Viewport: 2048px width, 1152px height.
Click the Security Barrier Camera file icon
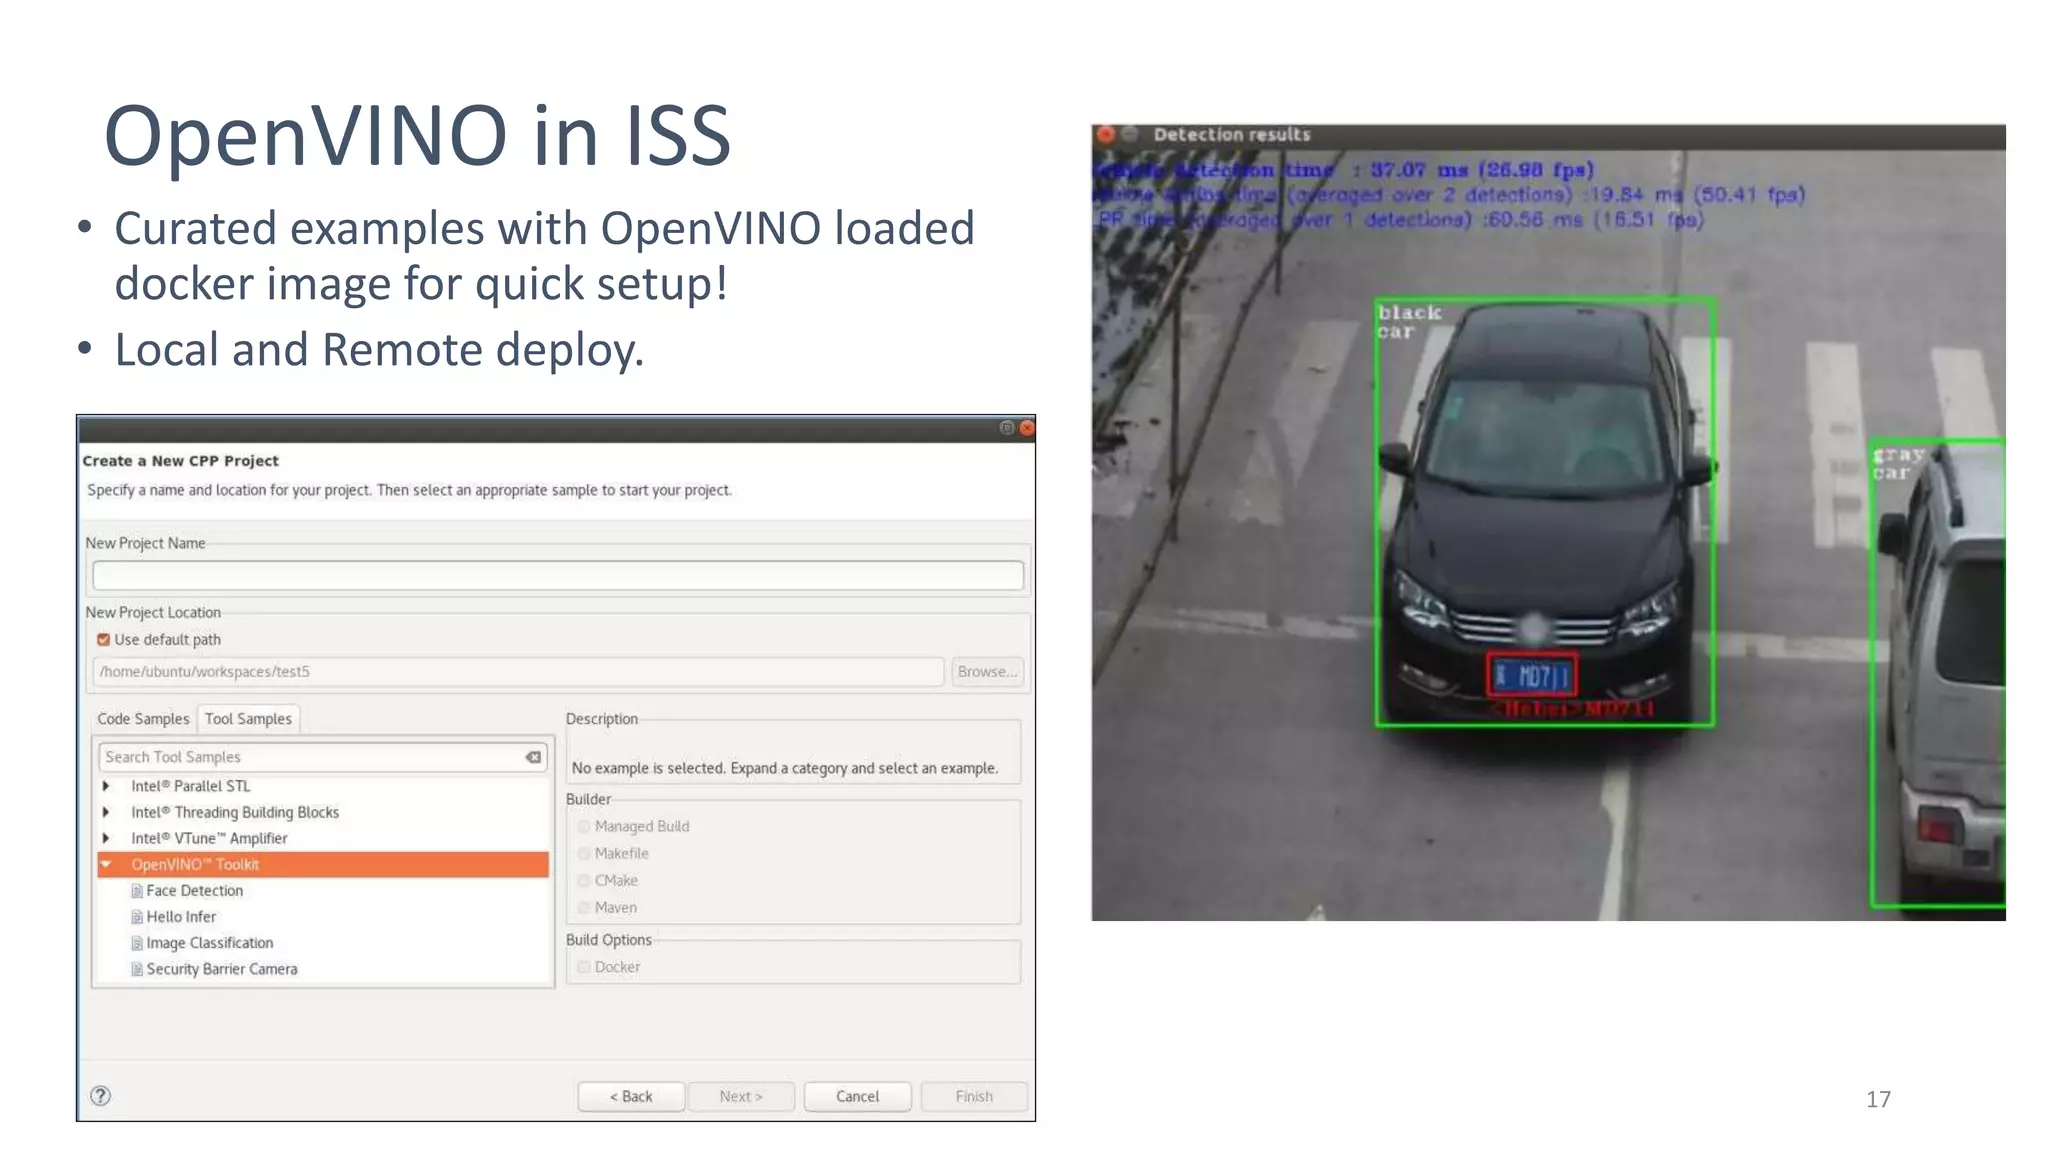(137, 969)
